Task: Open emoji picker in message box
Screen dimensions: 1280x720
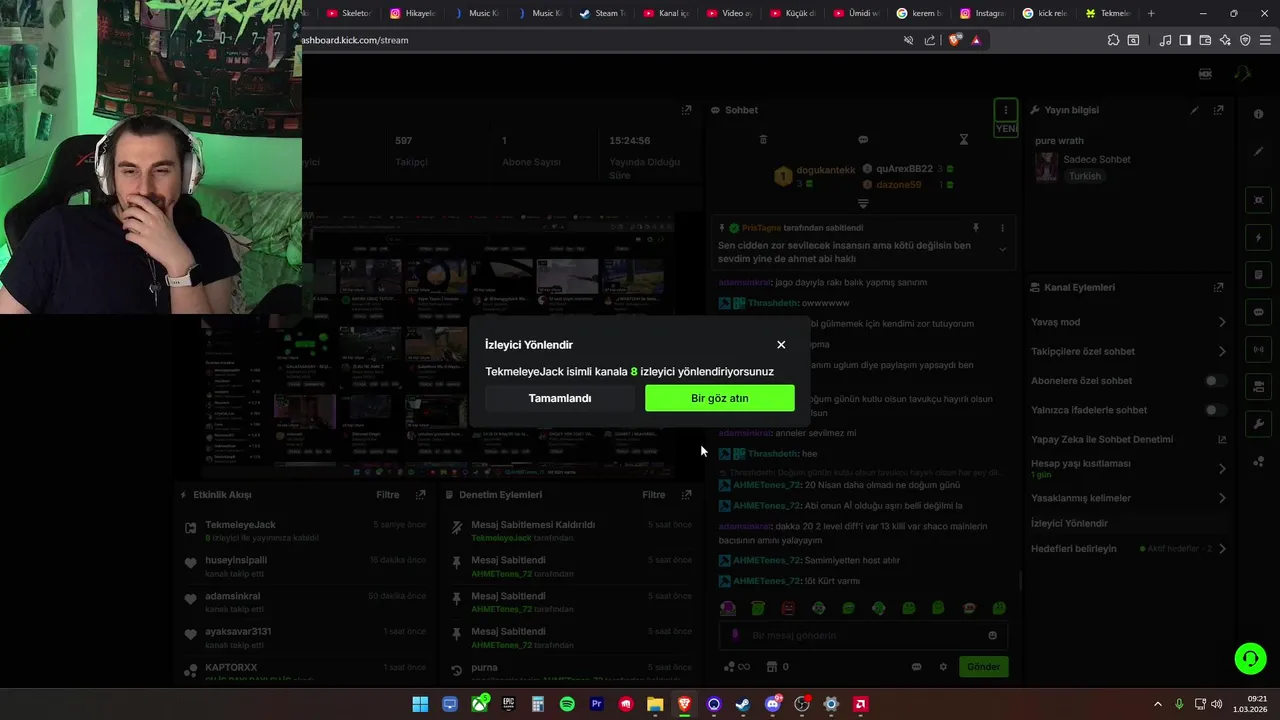Action: coord(992,635)
